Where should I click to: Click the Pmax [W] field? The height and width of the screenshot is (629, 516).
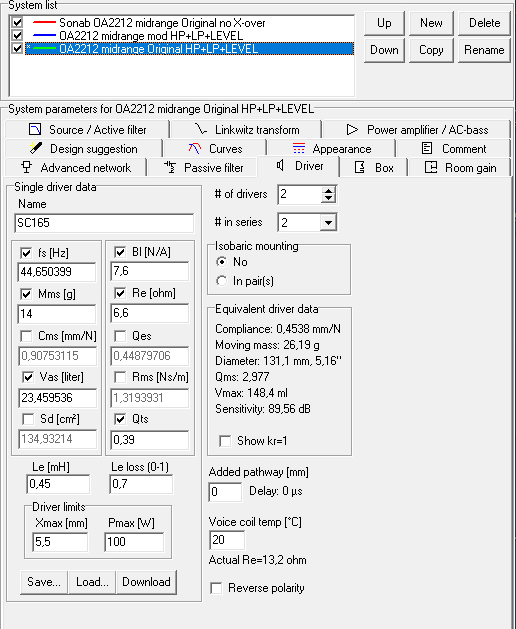[134, 542]
